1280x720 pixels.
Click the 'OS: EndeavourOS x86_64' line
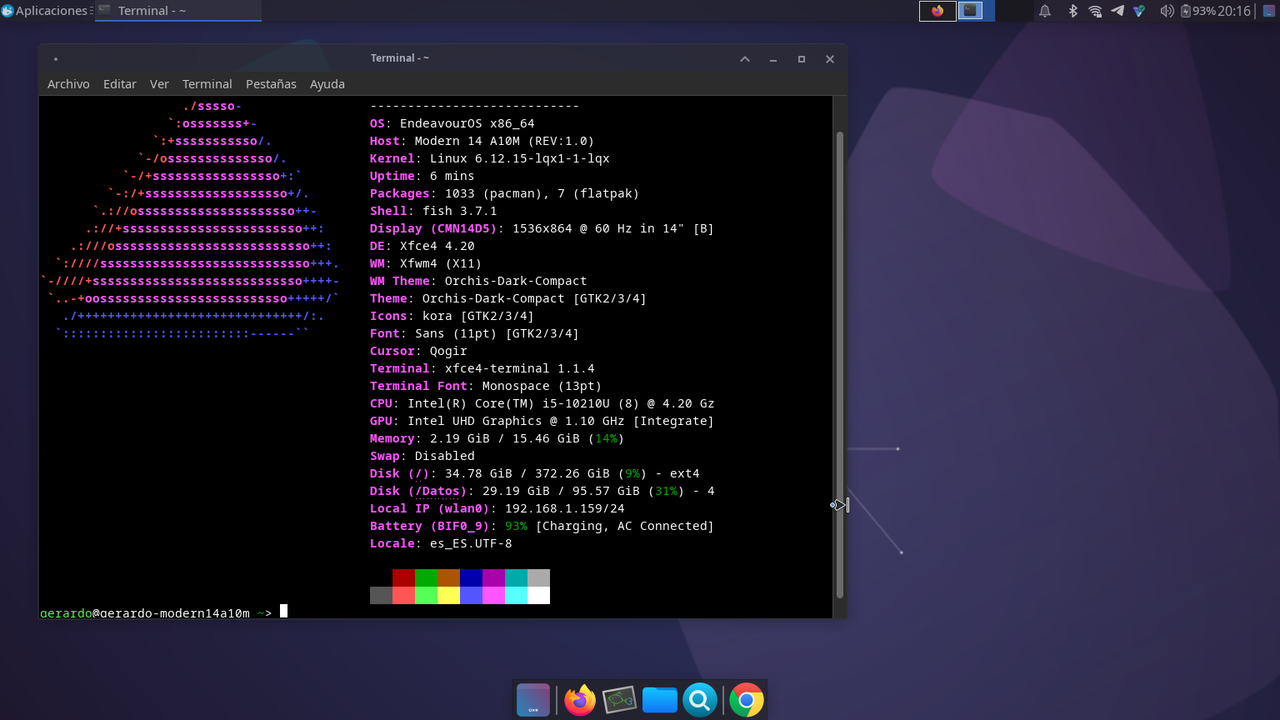click(x=452, y=124)
